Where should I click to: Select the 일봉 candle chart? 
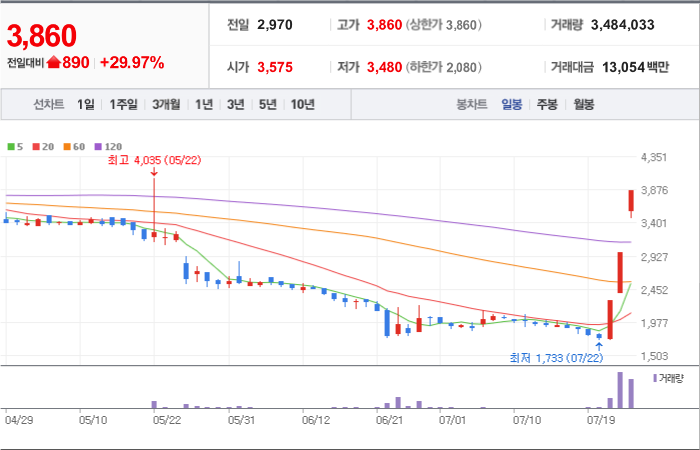[512, 105]
